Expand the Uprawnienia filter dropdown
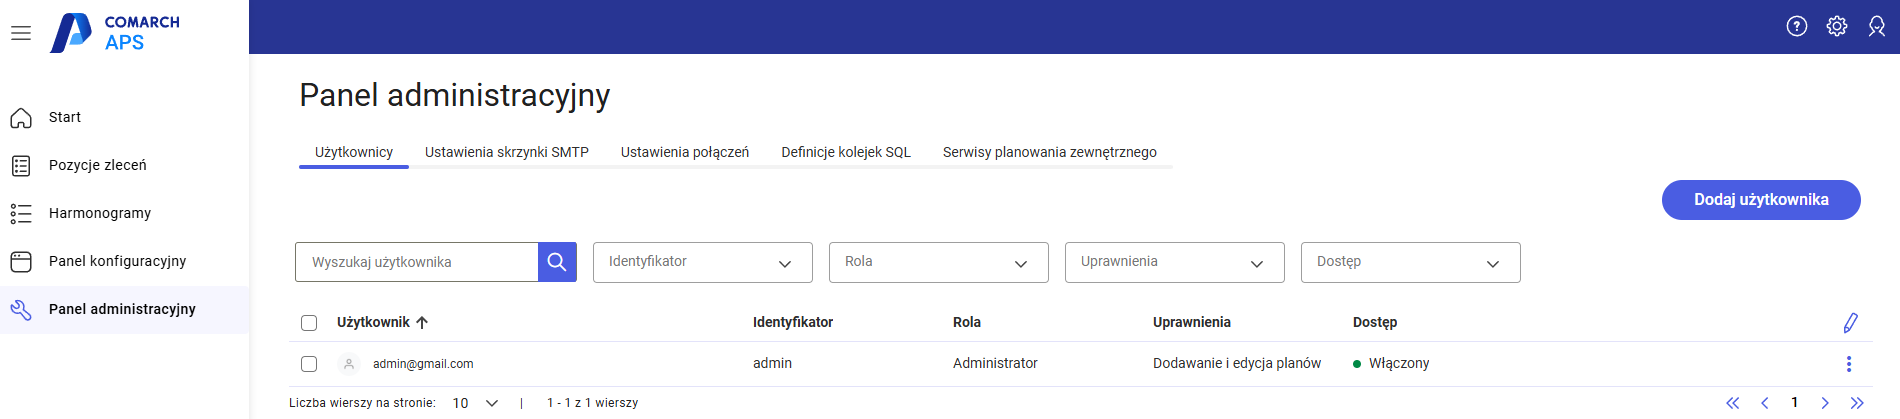 point(1174,262)
